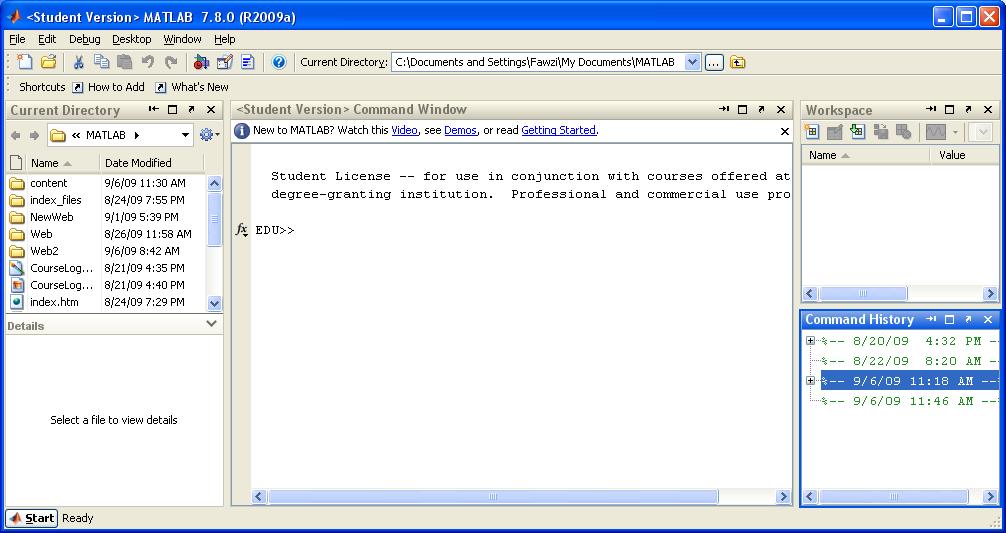Screen dimensions: 1006x533
Task: Go up one directory level icon
Action: tap(738, 62)
